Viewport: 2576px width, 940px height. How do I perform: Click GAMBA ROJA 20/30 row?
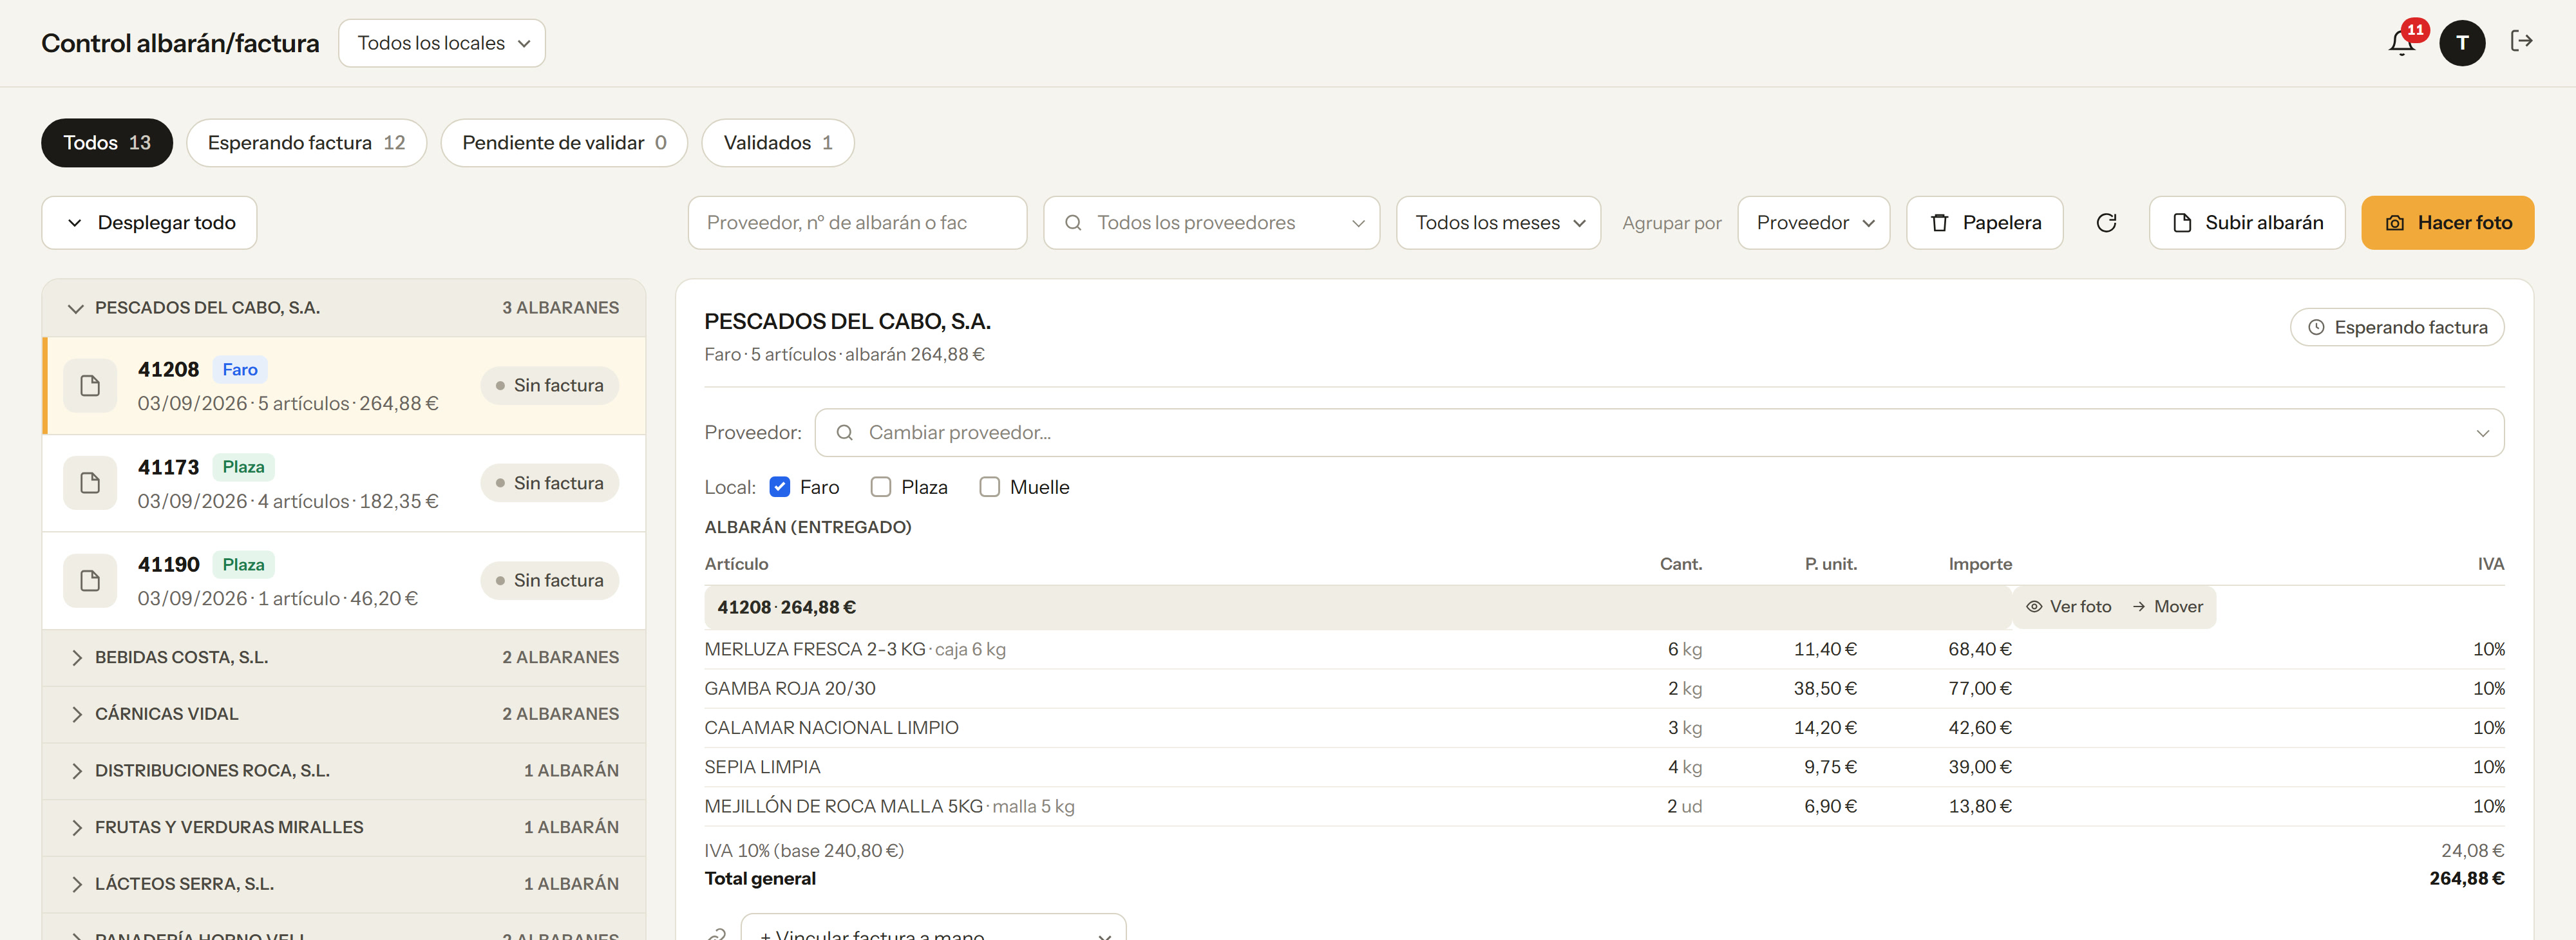pos(1604,689)
